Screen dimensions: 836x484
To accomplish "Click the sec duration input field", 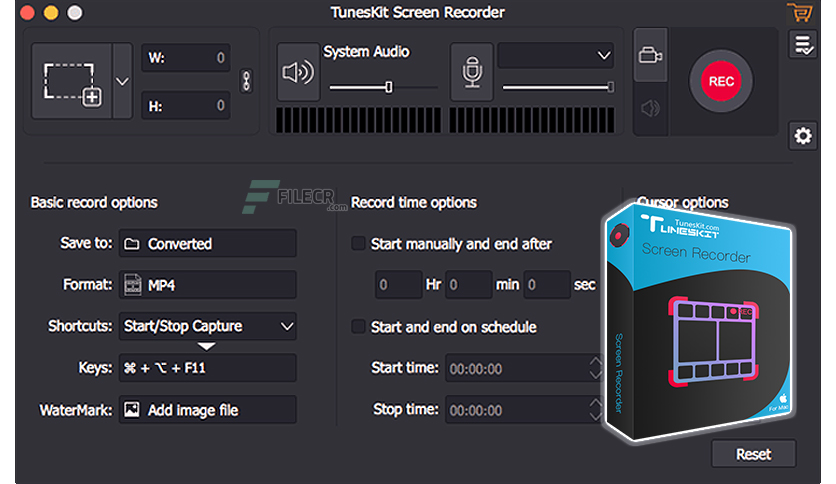I will tap(548, 285).
